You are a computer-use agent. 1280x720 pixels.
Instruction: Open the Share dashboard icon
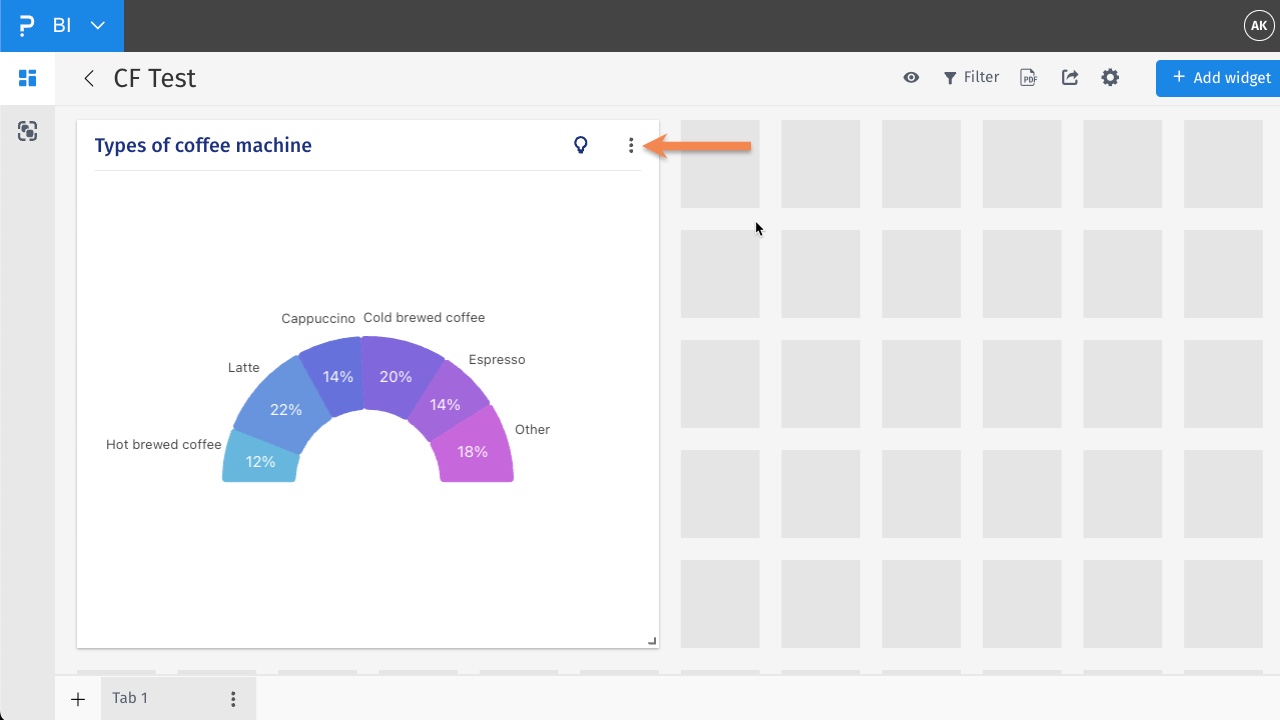click(1069, 77)
